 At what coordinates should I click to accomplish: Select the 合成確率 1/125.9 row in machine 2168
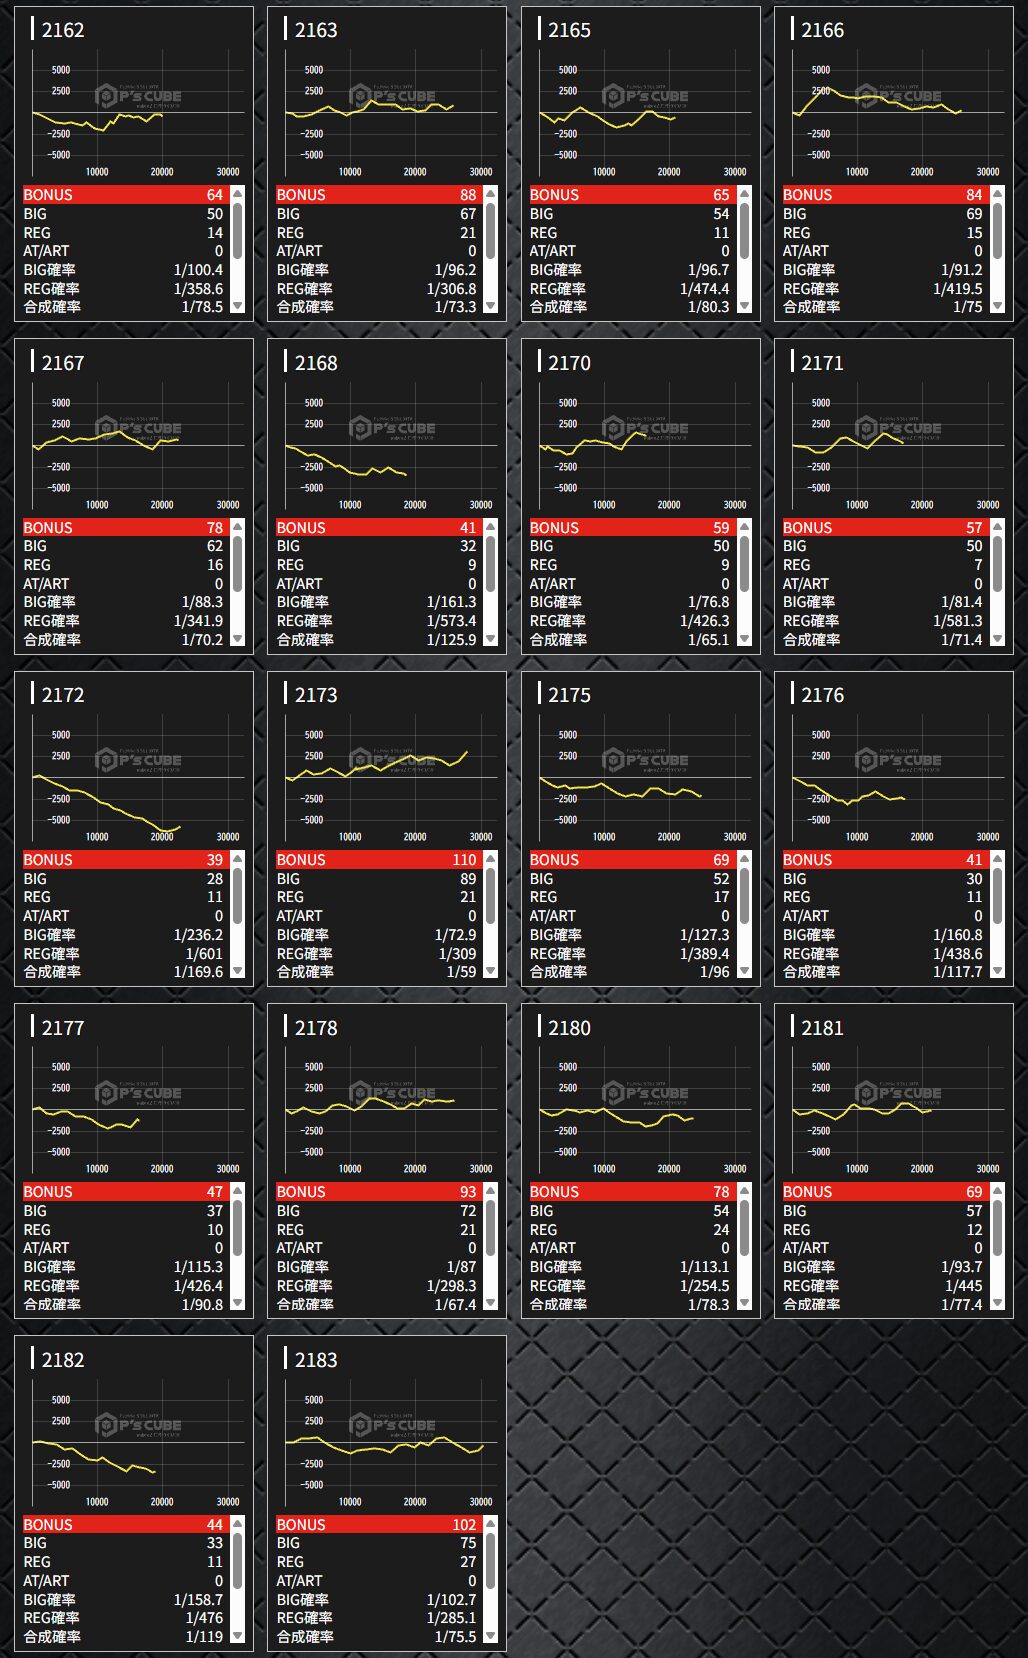click(378, 640)
